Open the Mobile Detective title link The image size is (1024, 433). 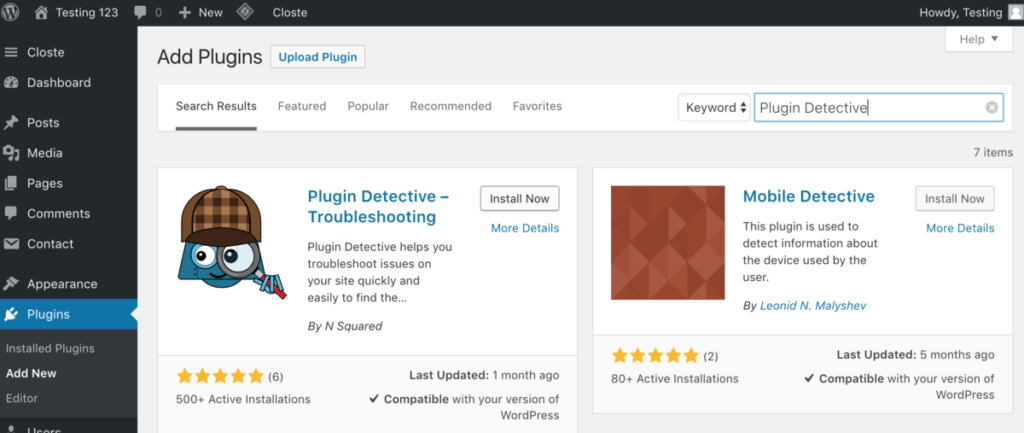pos(808,197)
